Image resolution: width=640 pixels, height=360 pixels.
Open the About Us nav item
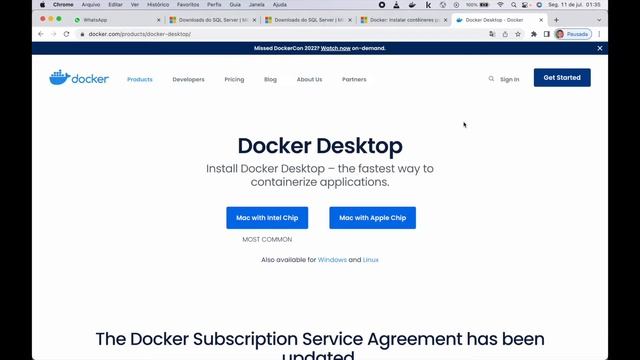pos(309,79)
